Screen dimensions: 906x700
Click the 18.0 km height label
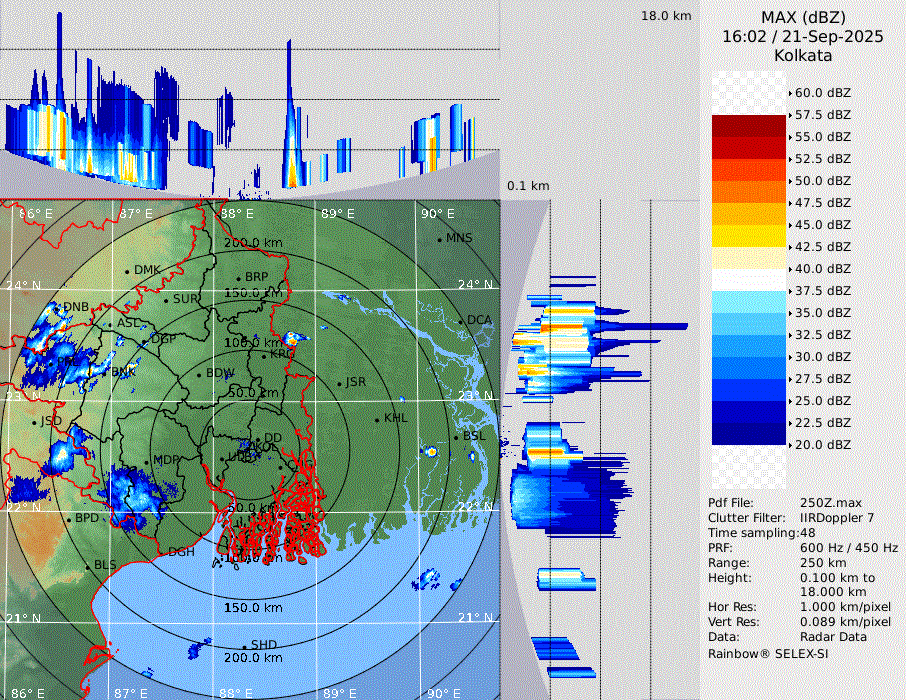coord(666,16)
